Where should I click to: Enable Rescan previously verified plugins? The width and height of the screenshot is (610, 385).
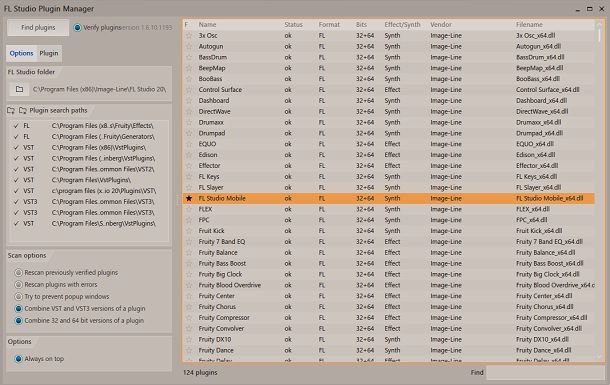[x=18, y=273]
